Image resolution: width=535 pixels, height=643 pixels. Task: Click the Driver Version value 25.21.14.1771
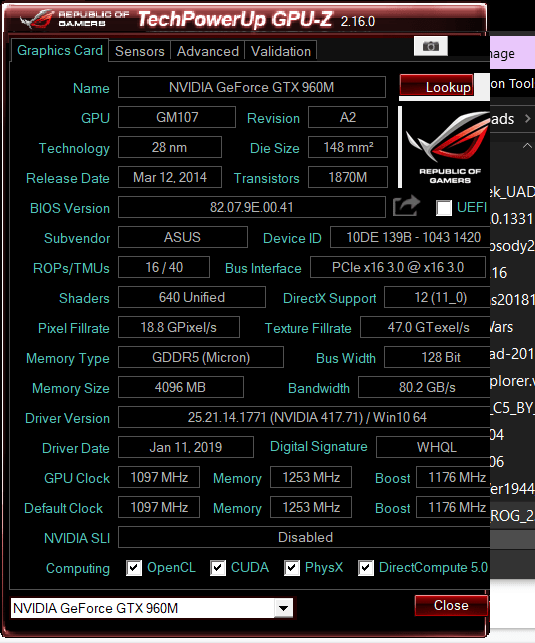click(304, 417)
